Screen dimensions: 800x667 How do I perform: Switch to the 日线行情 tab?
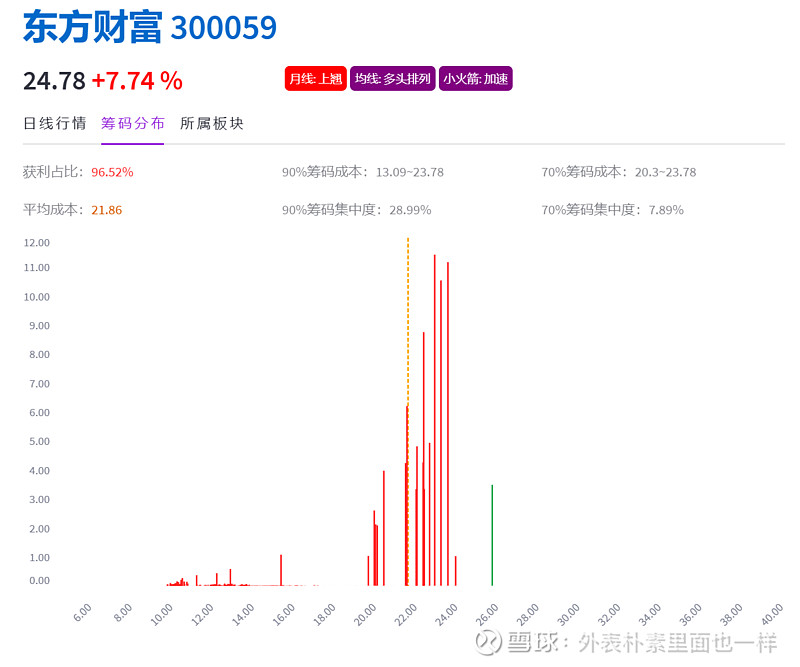(x=55, y=123)
